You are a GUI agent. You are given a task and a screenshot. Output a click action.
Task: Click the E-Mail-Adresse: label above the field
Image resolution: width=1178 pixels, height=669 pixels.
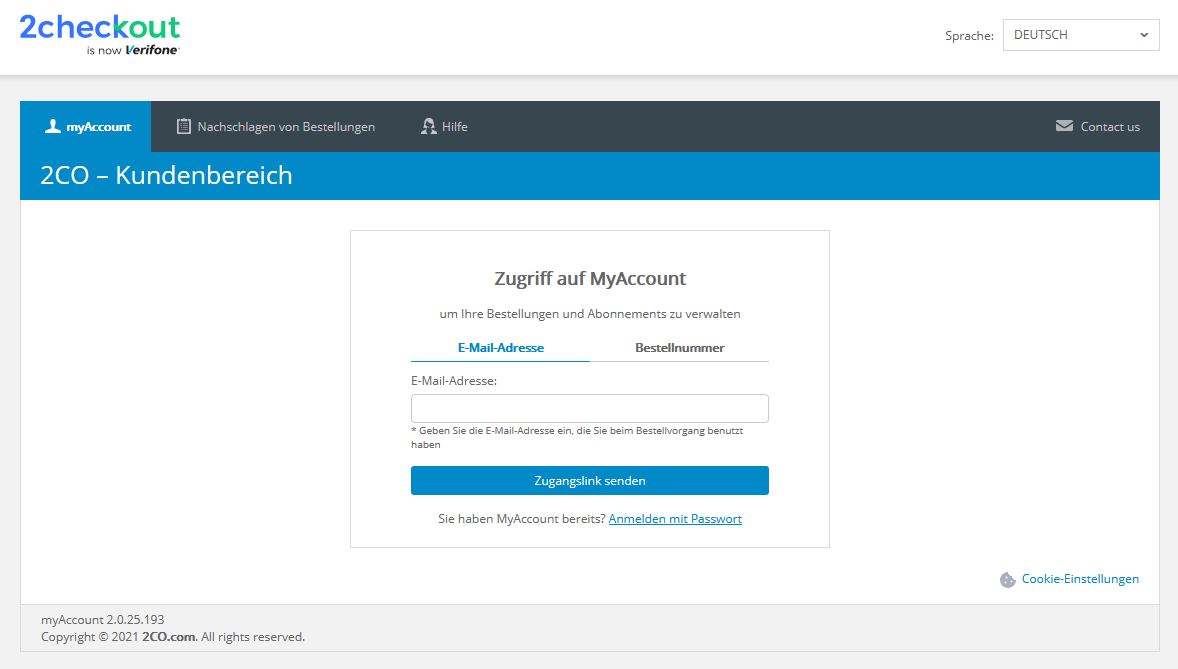pyautogui.click(x=454, y=381)
